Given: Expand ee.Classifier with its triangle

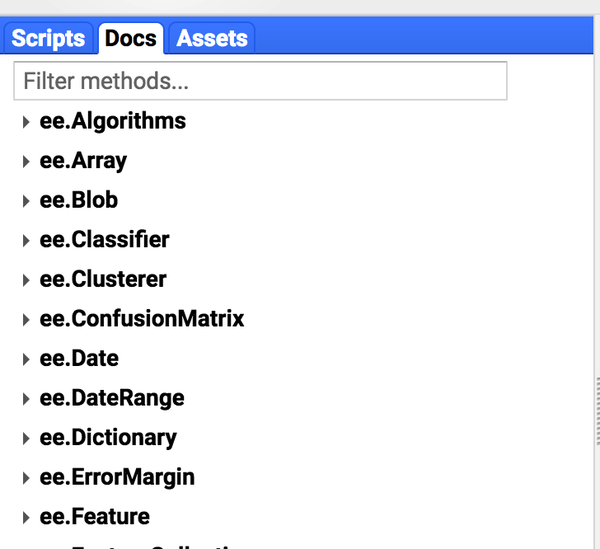Looking at the screenshot, I should pyautogui.click(x=26, y=240).
